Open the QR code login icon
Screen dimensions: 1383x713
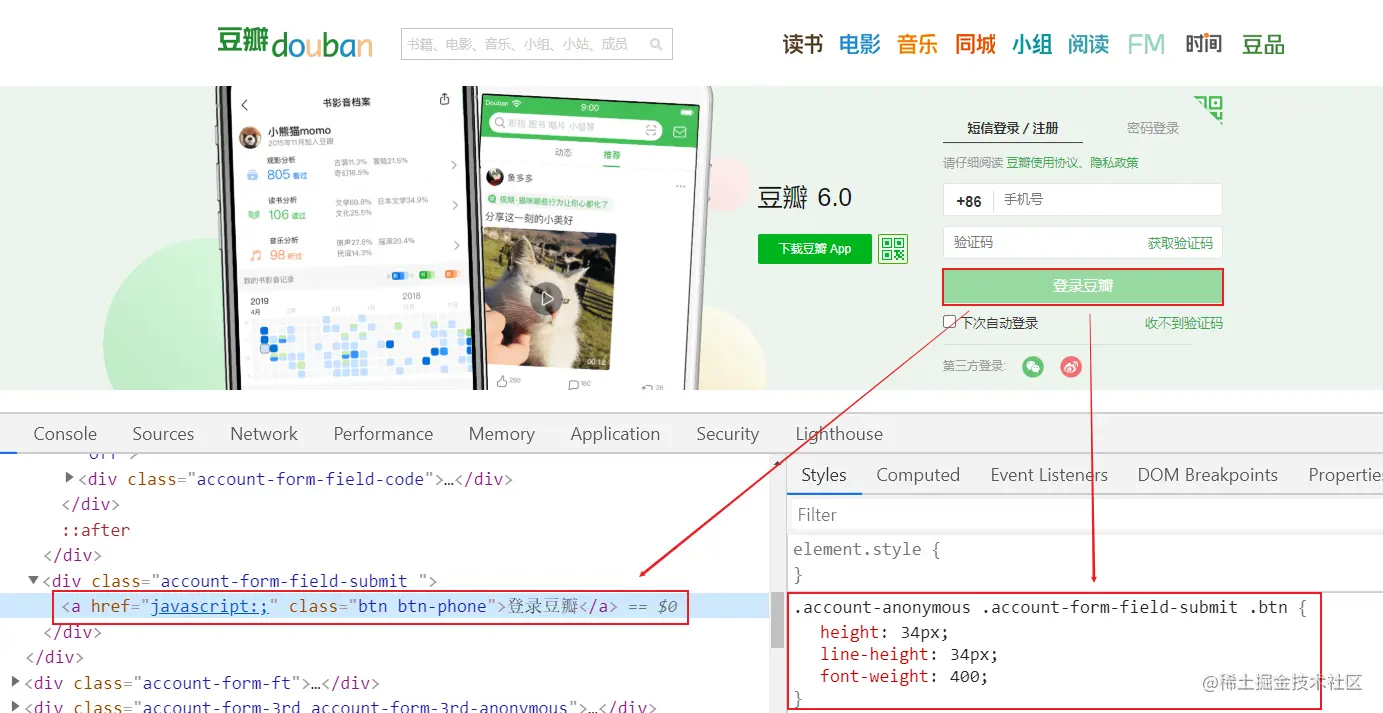1208,110
